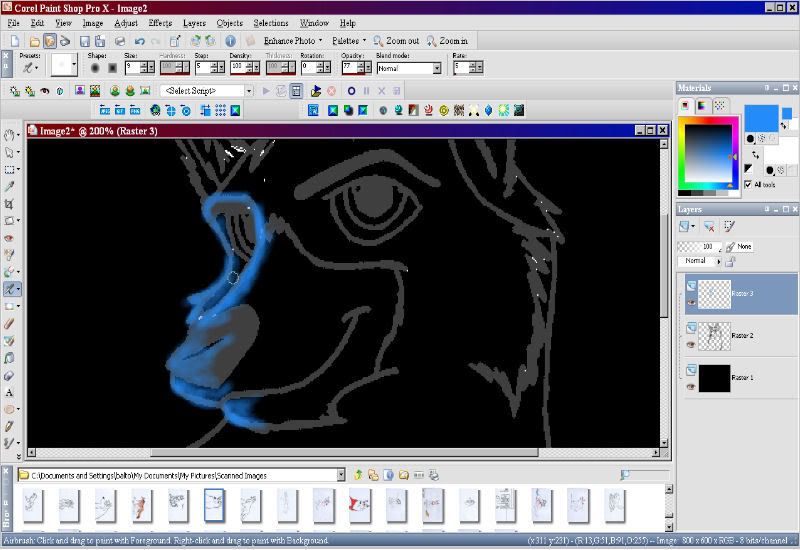Click the Save disk icon
The height and width of the screenshot is (550, 800).
[x=85, y=41]
